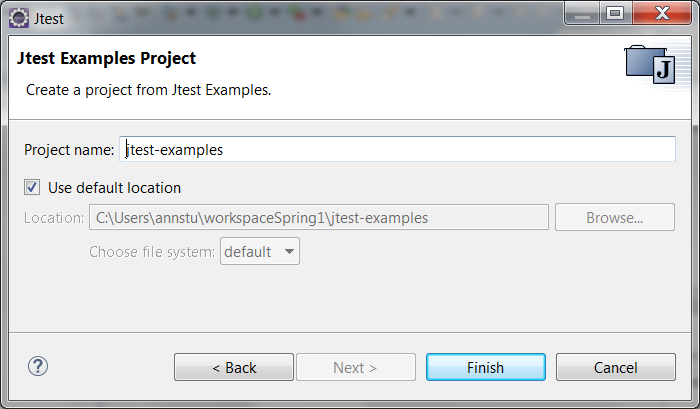Focus the Project name text field
The image size is (700, 409).
(397, 150)
